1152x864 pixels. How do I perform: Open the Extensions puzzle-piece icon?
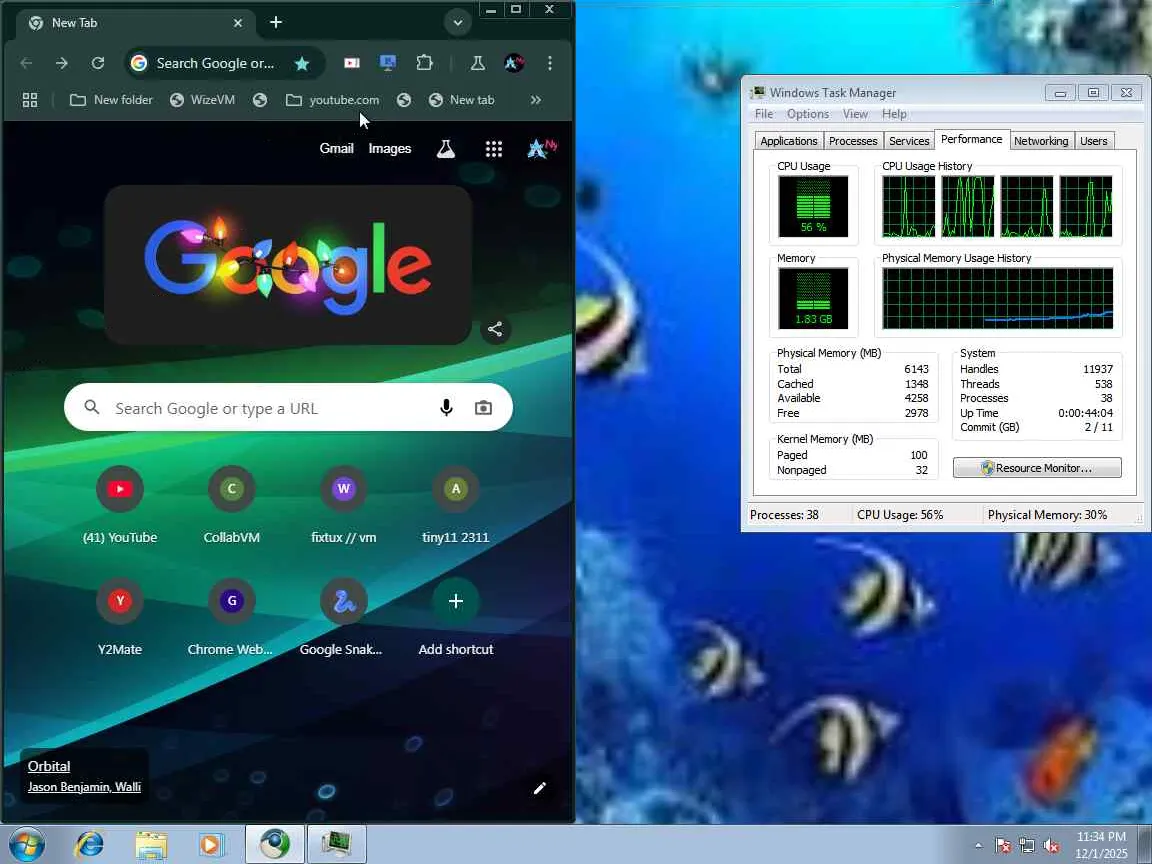click(x=424, y=63)
